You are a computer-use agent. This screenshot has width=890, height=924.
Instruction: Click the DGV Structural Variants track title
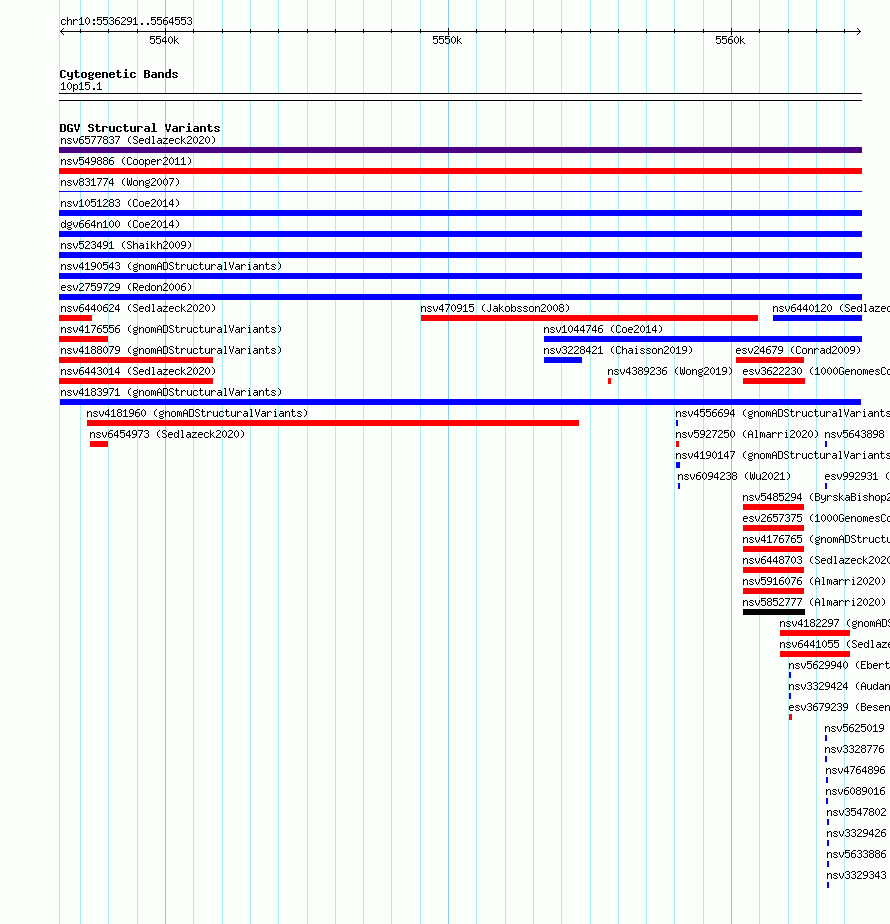coord(140,128)
